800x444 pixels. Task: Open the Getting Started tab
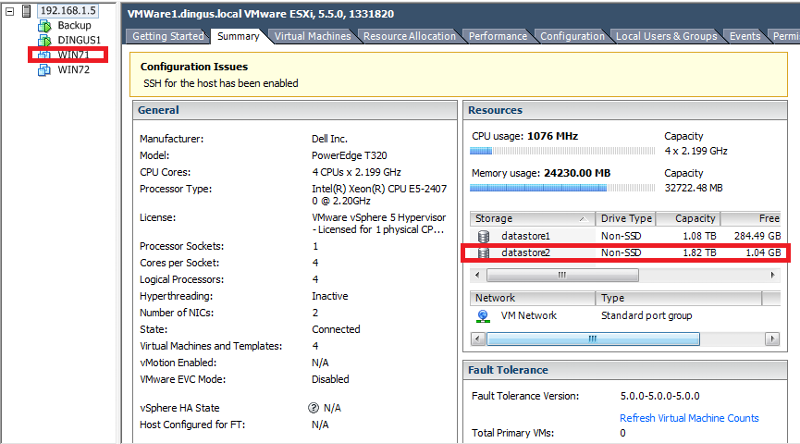click(x=168, y=36)
